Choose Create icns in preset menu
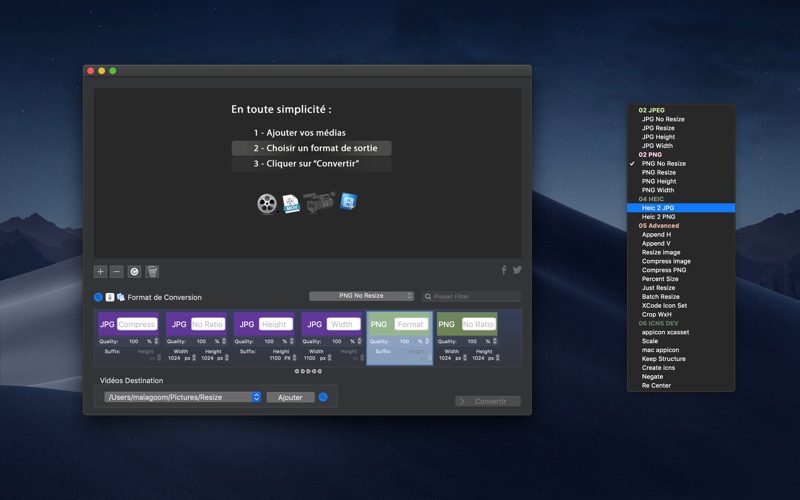 (x=681, y=367)
